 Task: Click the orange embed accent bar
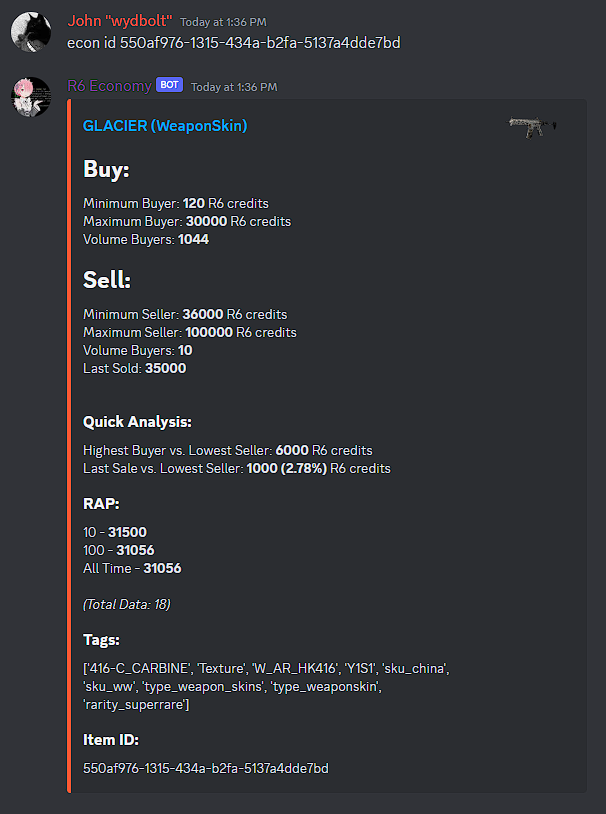(x=69, y=446)
